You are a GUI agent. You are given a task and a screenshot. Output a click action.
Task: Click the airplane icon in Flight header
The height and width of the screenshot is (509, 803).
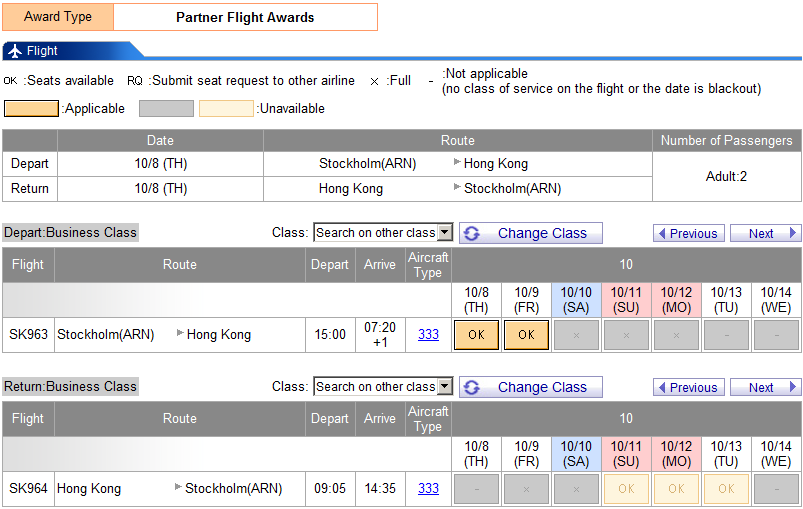click(14, 51)
